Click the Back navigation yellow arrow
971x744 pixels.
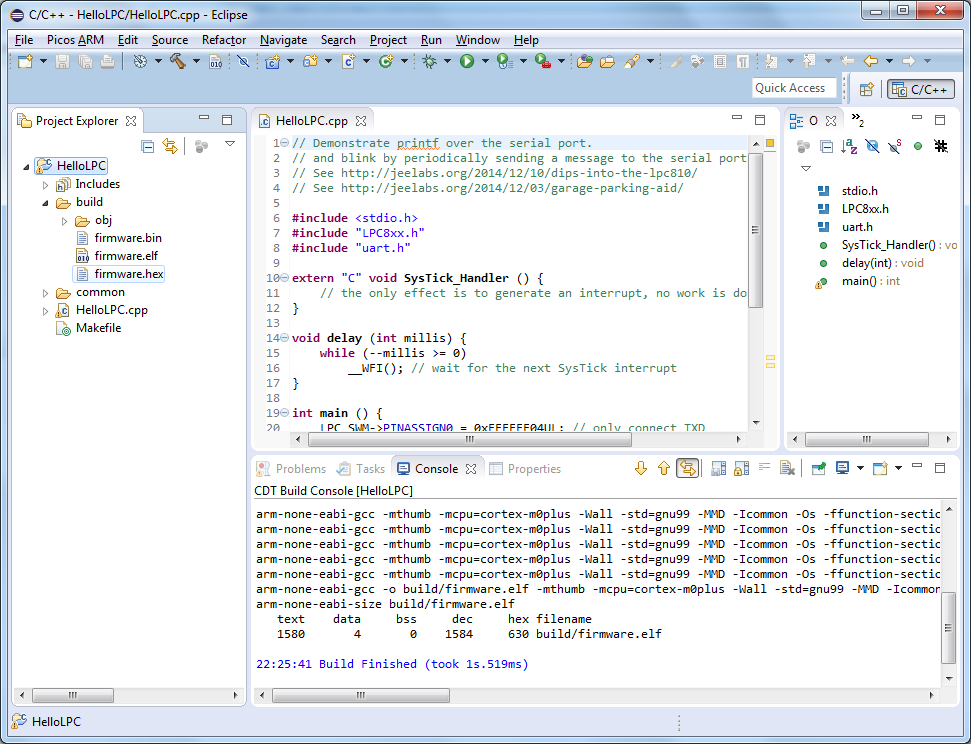871,61
